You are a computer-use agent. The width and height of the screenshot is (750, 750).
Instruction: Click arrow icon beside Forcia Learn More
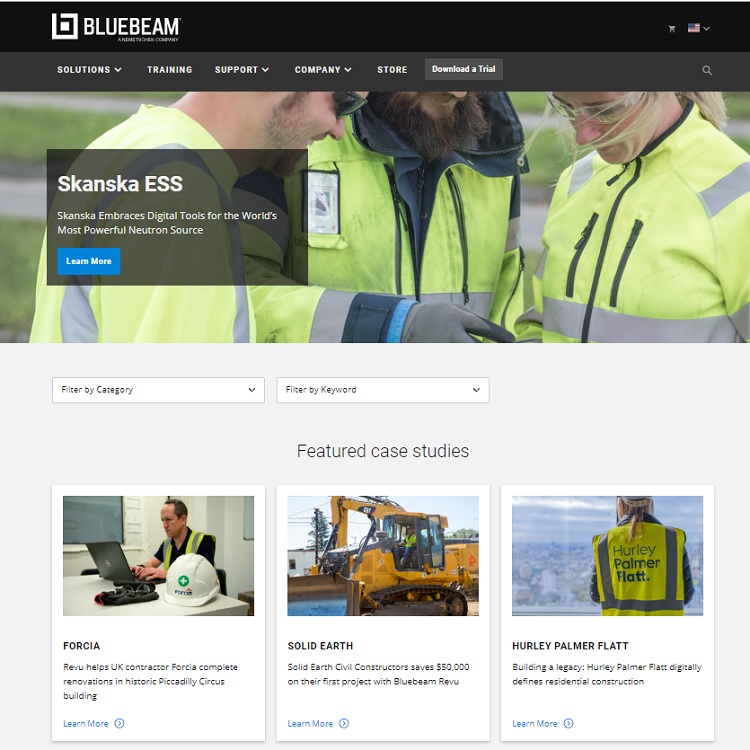click(120, 723)
